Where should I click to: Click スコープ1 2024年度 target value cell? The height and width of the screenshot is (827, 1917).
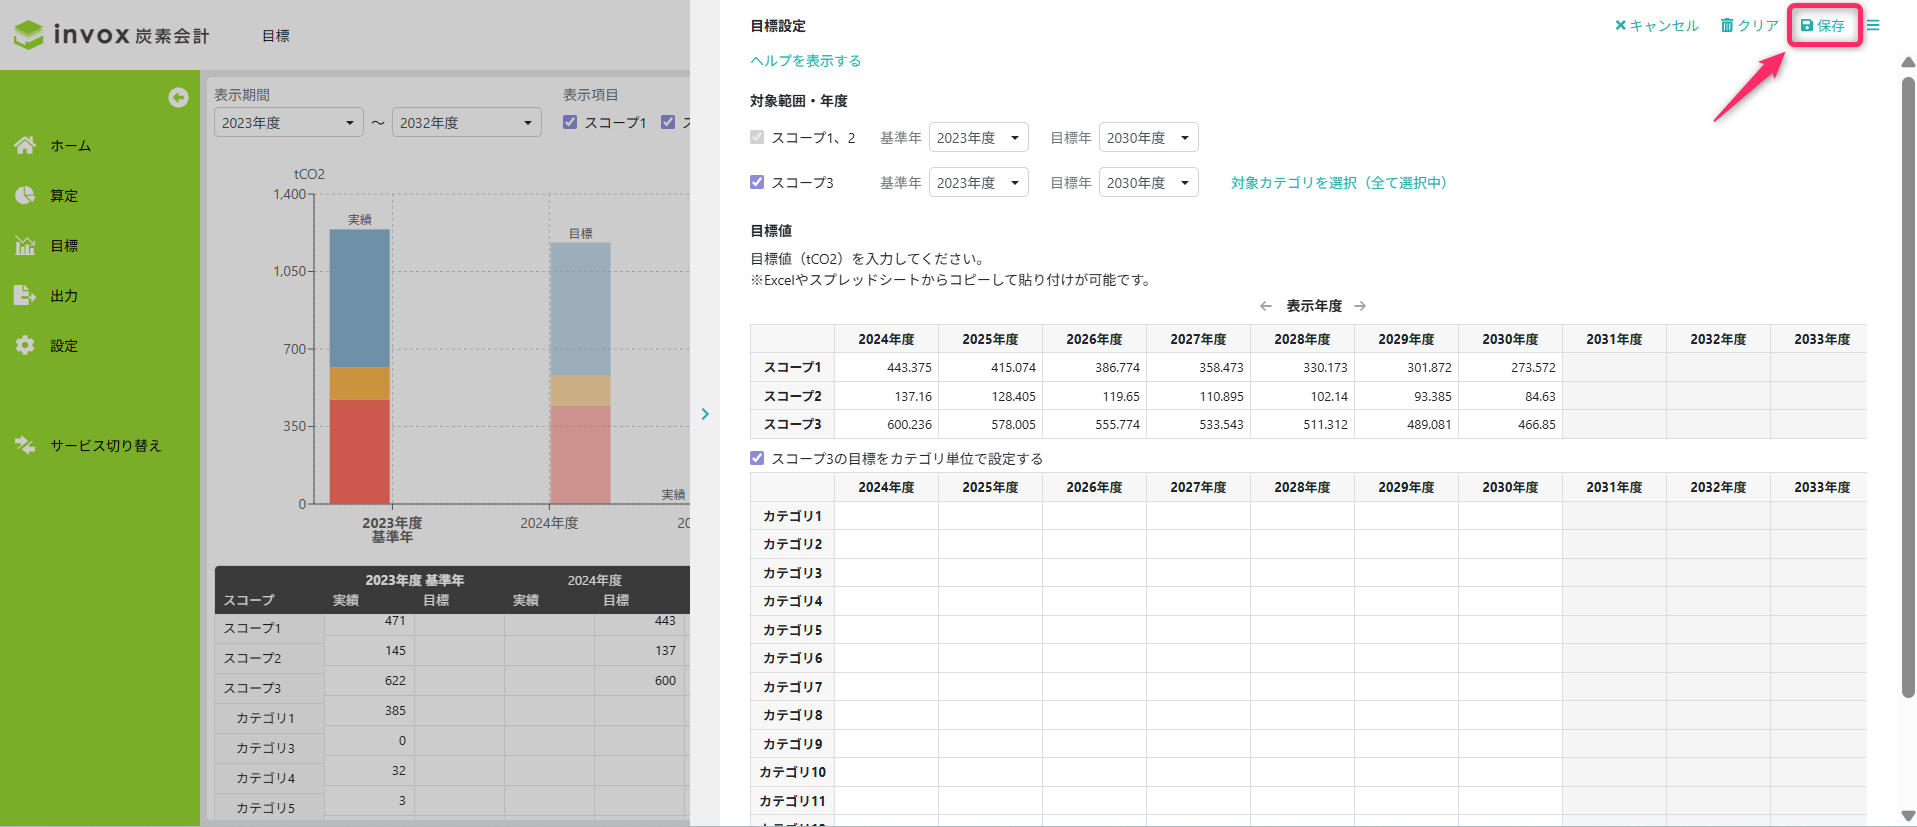[886, 368]
